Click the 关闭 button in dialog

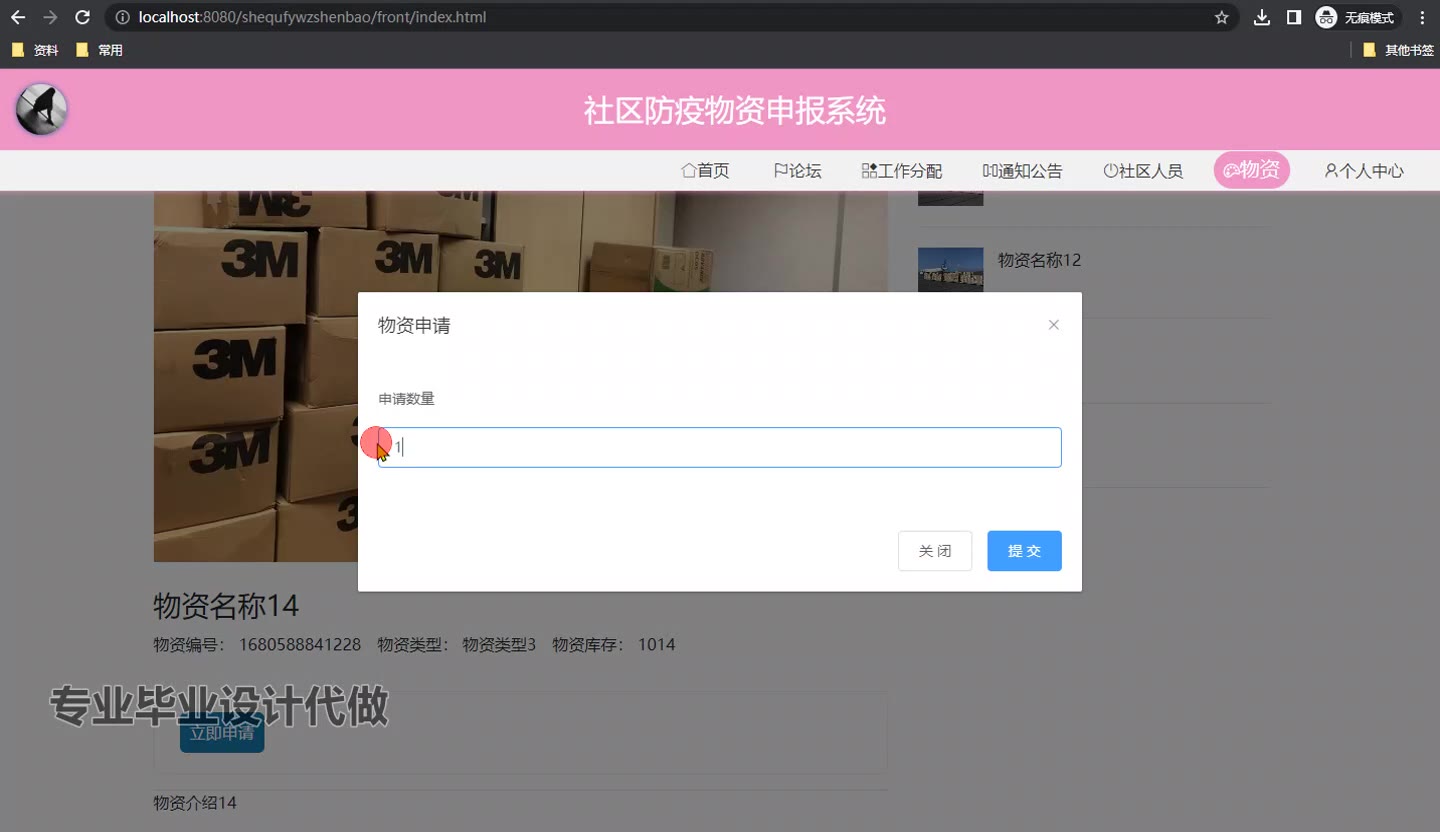pyautogui.click(x=935, y=551)
